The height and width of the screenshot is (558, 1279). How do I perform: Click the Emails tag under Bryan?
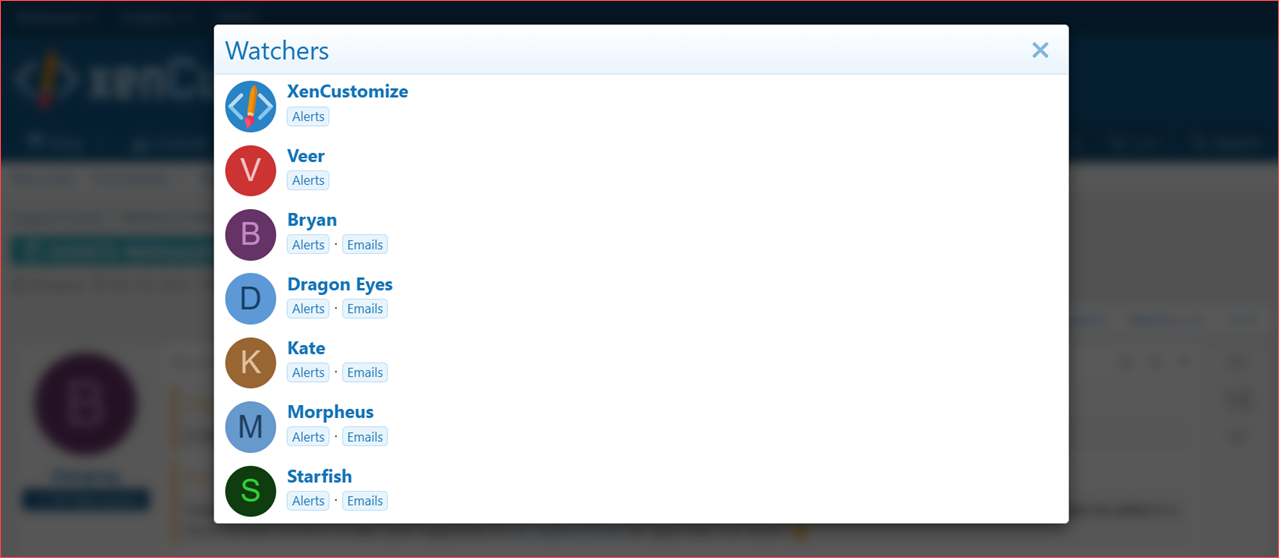365,245
